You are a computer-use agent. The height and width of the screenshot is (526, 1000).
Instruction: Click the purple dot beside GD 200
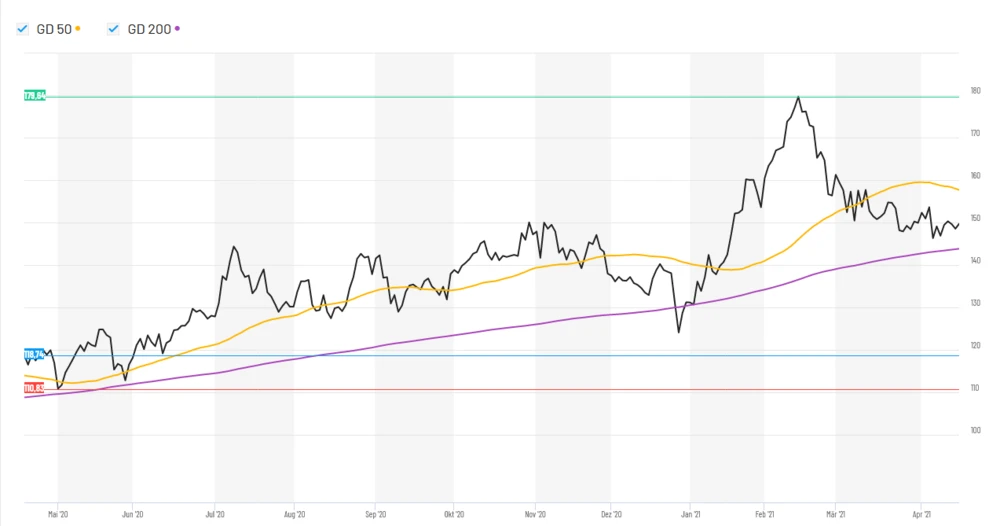coord(177,29)
